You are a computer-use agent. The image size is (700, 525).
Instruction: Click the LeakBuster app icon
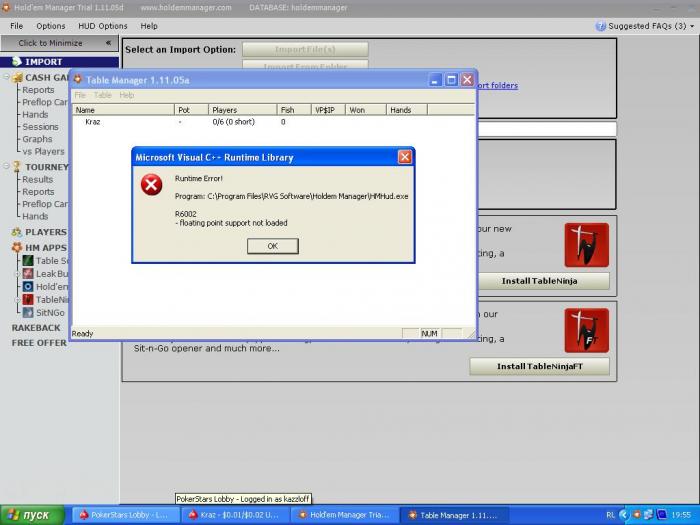pos(28,273)
